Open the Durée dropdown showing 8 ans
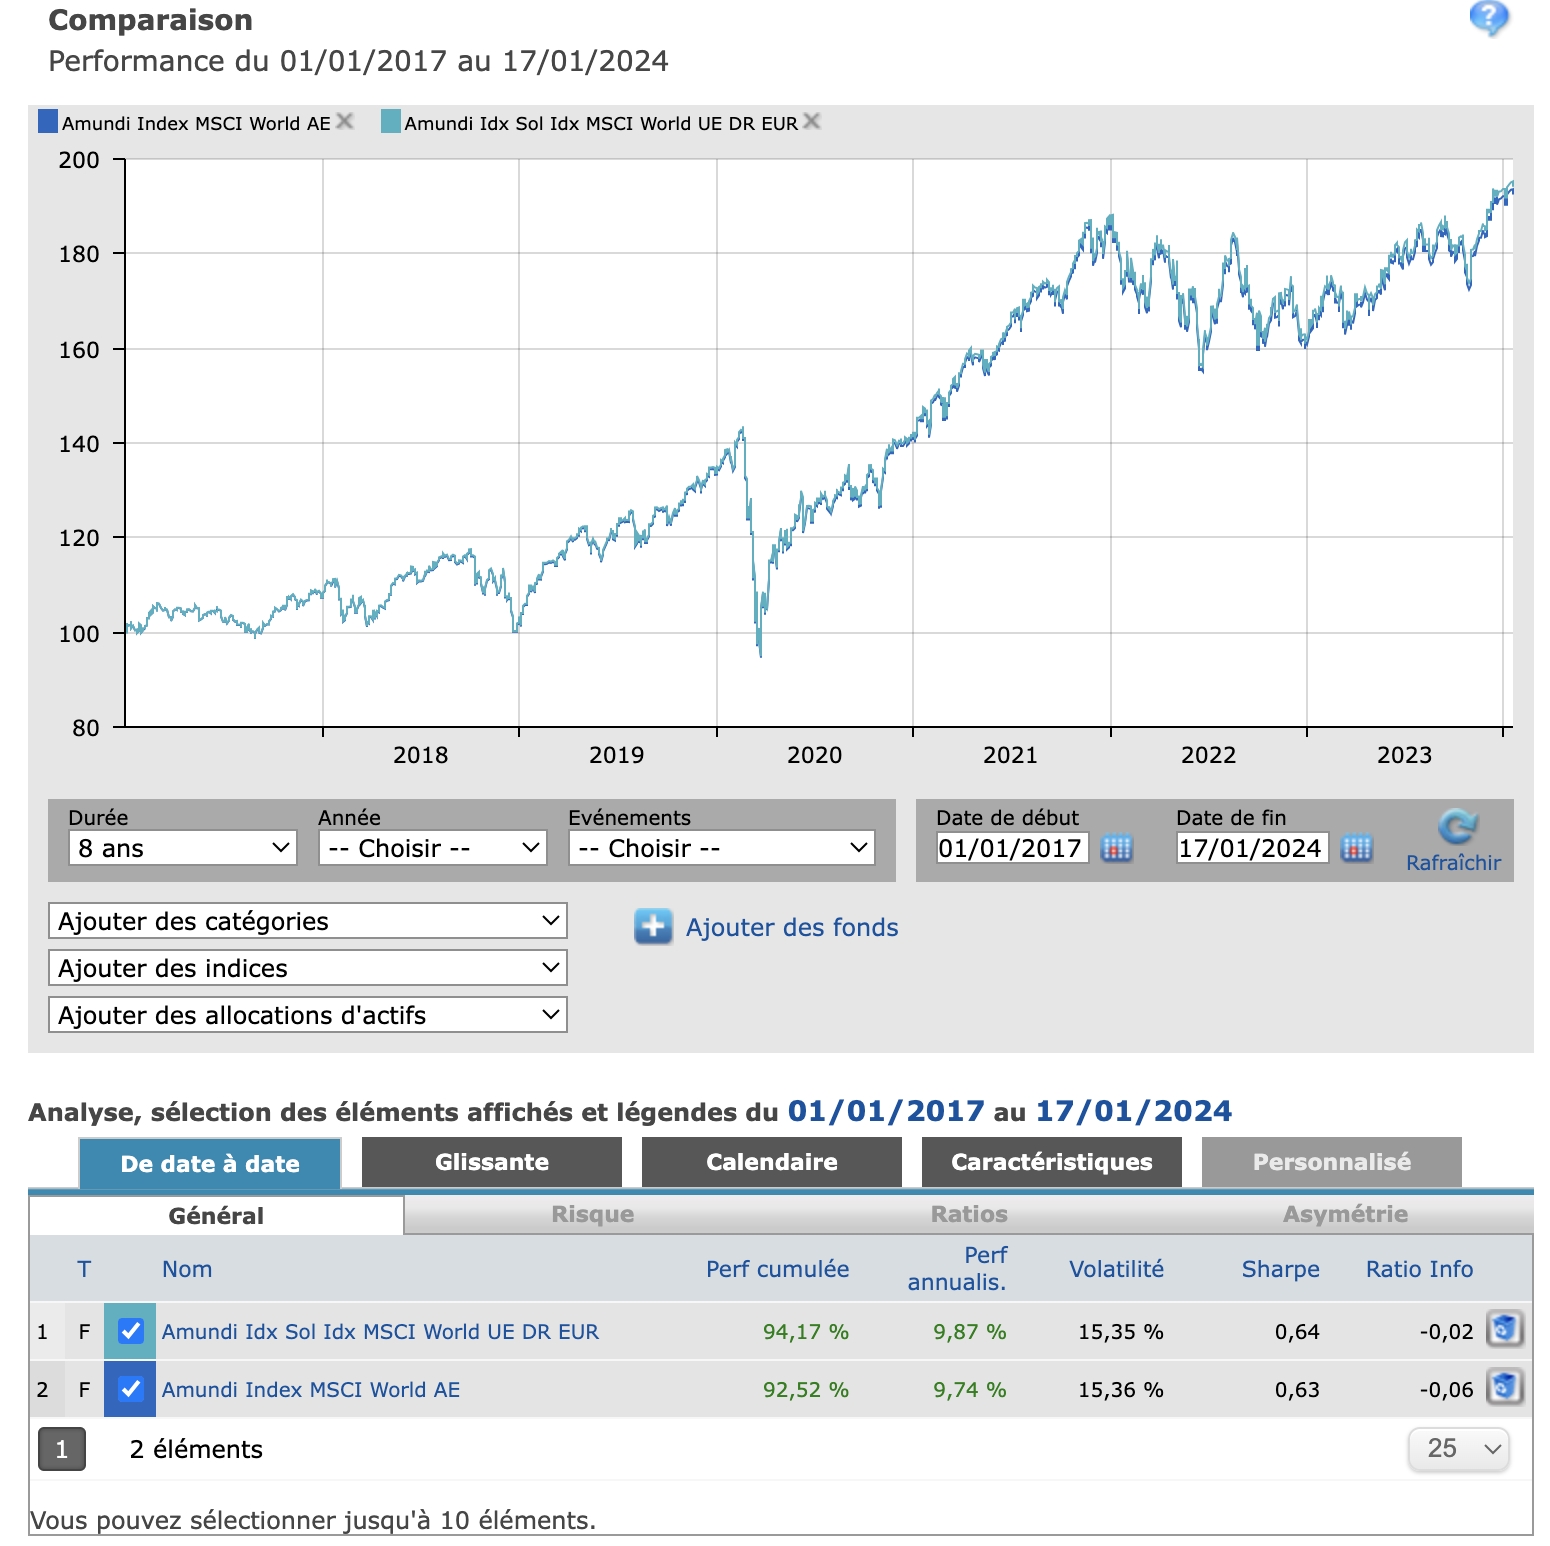The image size is (1550, 1546). pos(183,848)
